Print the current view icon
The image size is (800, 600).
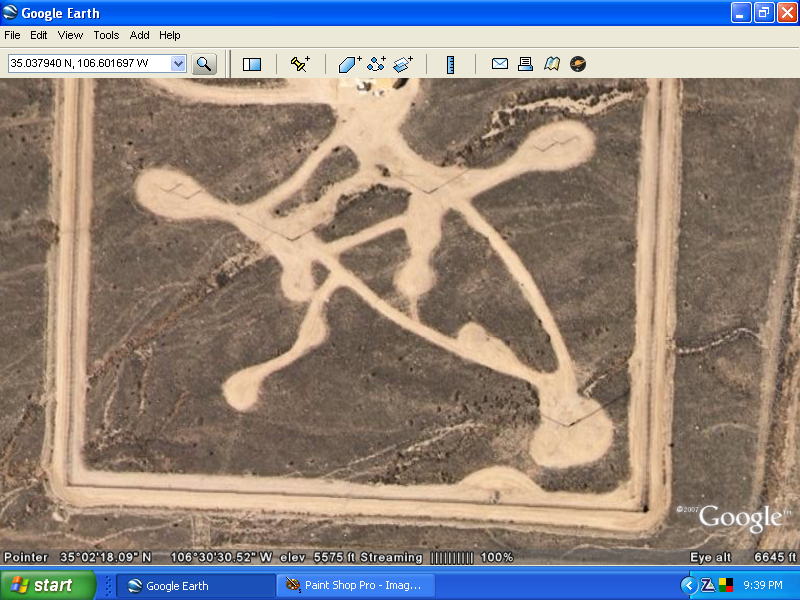(x=525, y=64)
